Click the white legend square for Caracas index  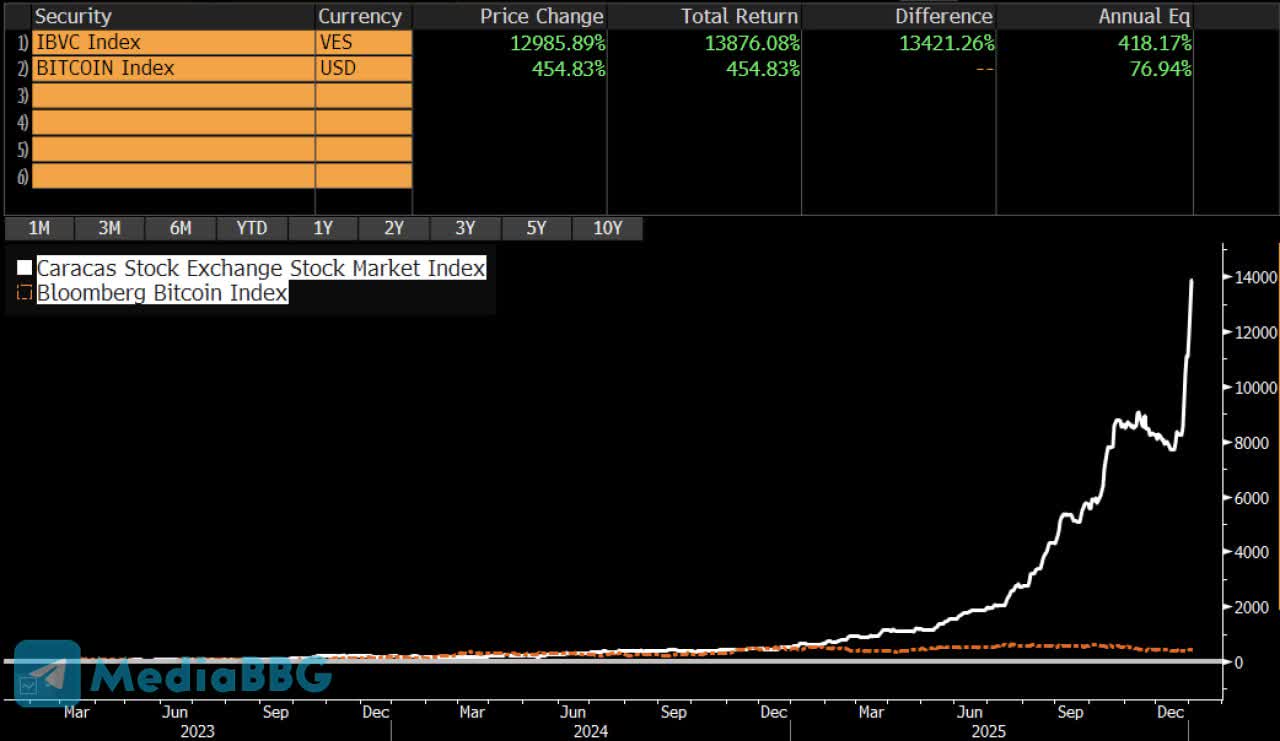24,268
